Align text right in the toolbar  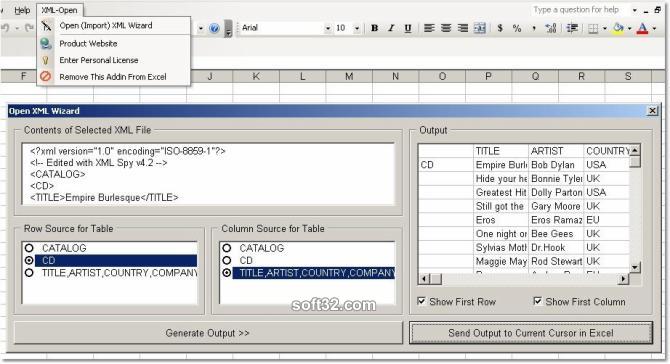[x=463, y=28]
